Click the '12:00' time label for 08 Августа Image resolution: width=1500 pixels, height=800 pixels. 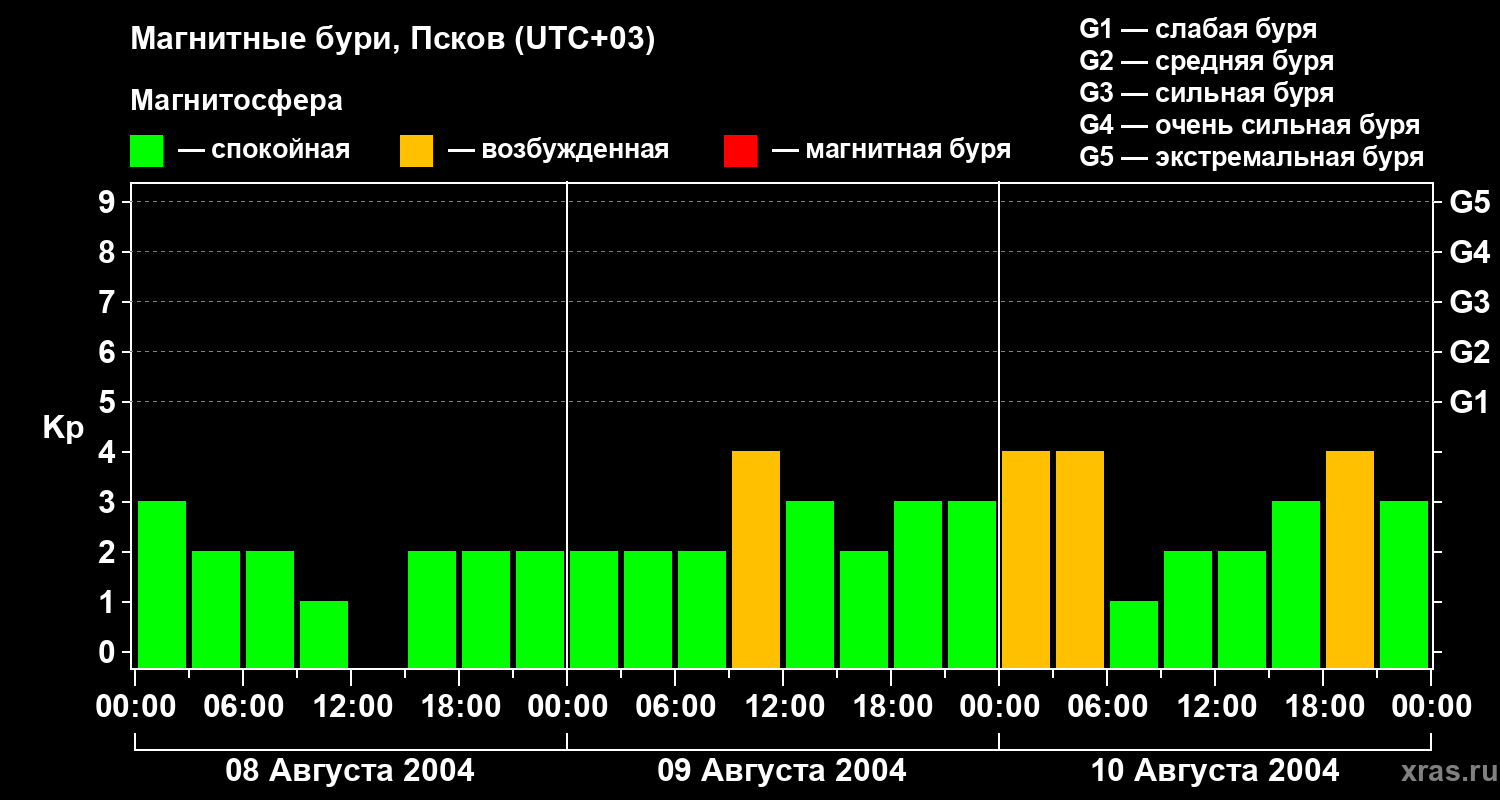(351, 706)
